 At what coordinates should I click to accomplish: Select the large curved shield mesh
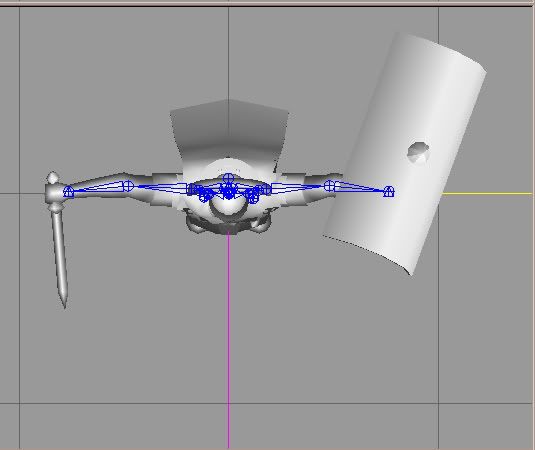pos(405,153)
